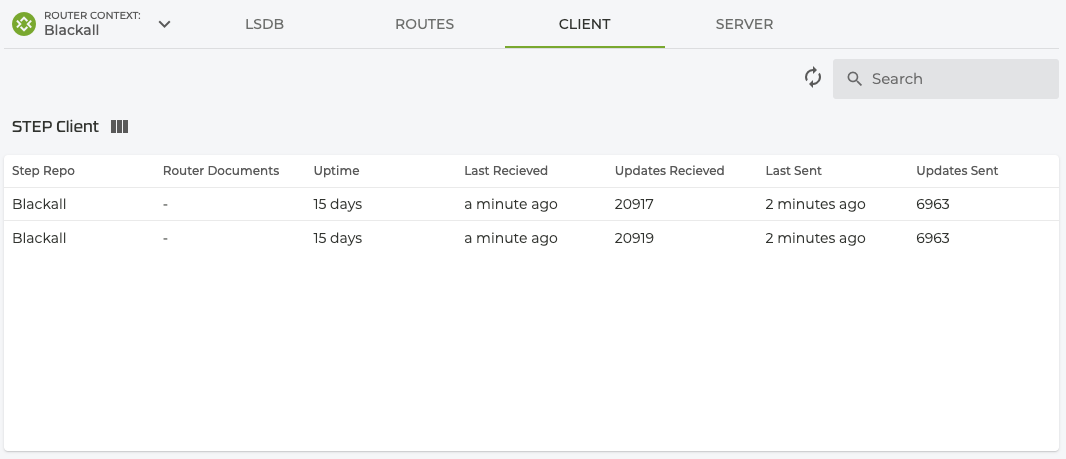Click the Router Documents column header
The image size is (1066, 459).
tap(221, 171)
